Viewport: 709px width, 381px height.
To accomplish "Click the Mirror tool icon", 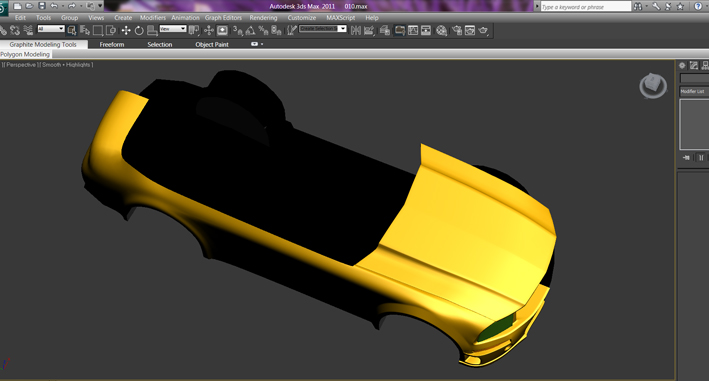I will tap(356, 30).
